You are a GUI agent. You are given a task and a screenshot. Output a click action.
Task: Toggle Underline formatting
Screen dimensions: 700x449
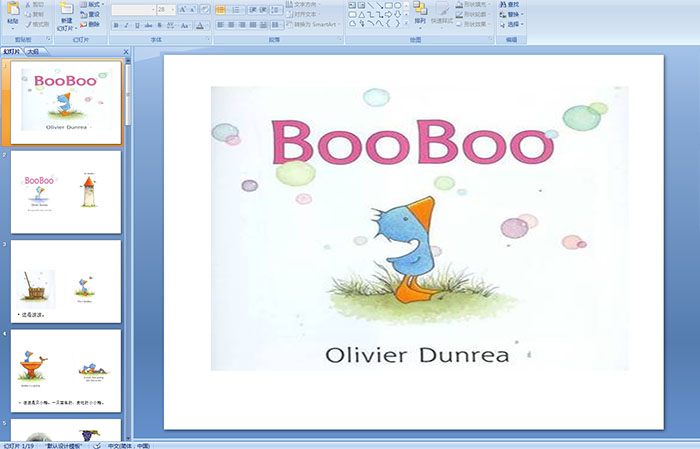click(x=137, y=25)
